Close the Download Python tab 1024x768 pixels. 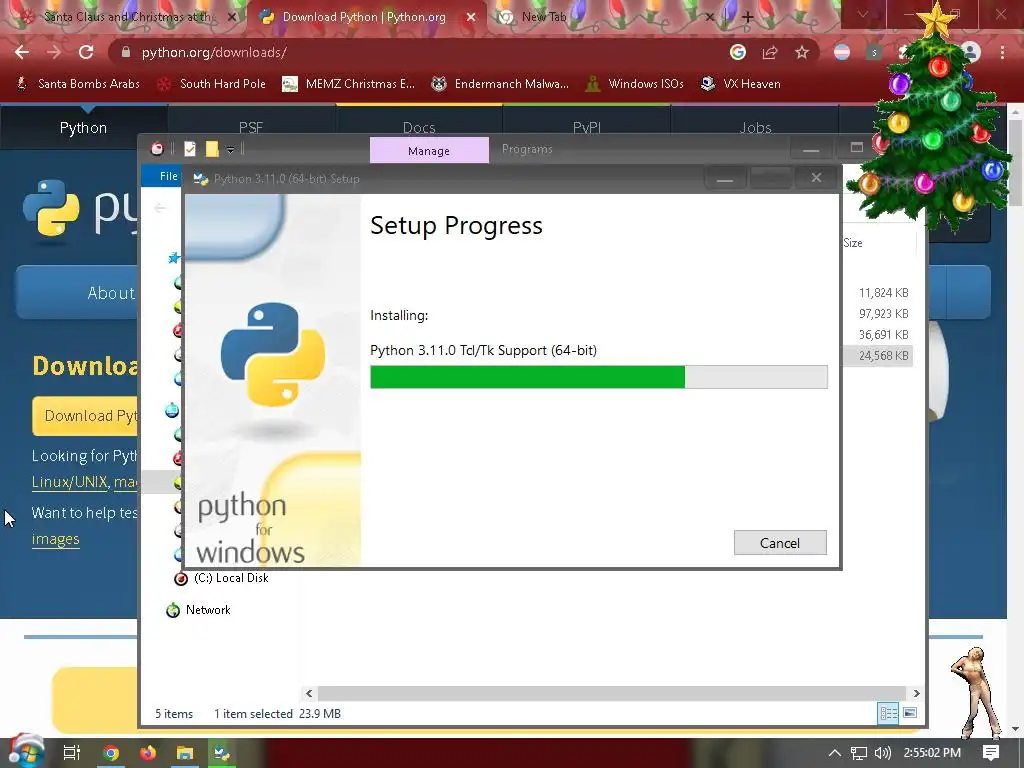[471, 18]
